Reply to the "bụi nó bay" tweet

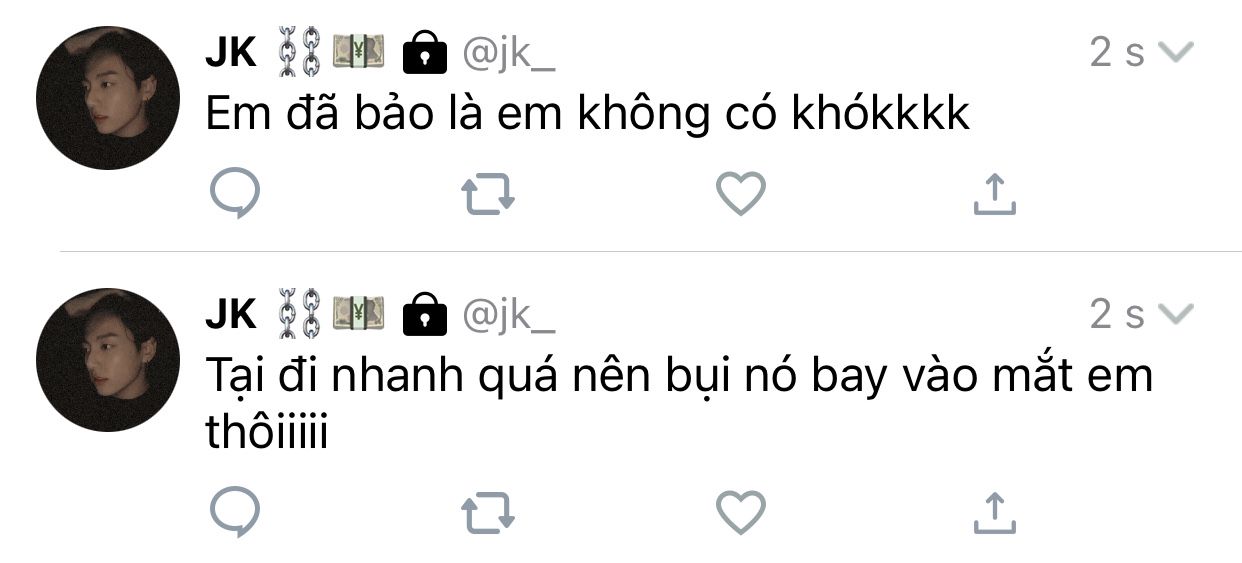pos(235,514)
